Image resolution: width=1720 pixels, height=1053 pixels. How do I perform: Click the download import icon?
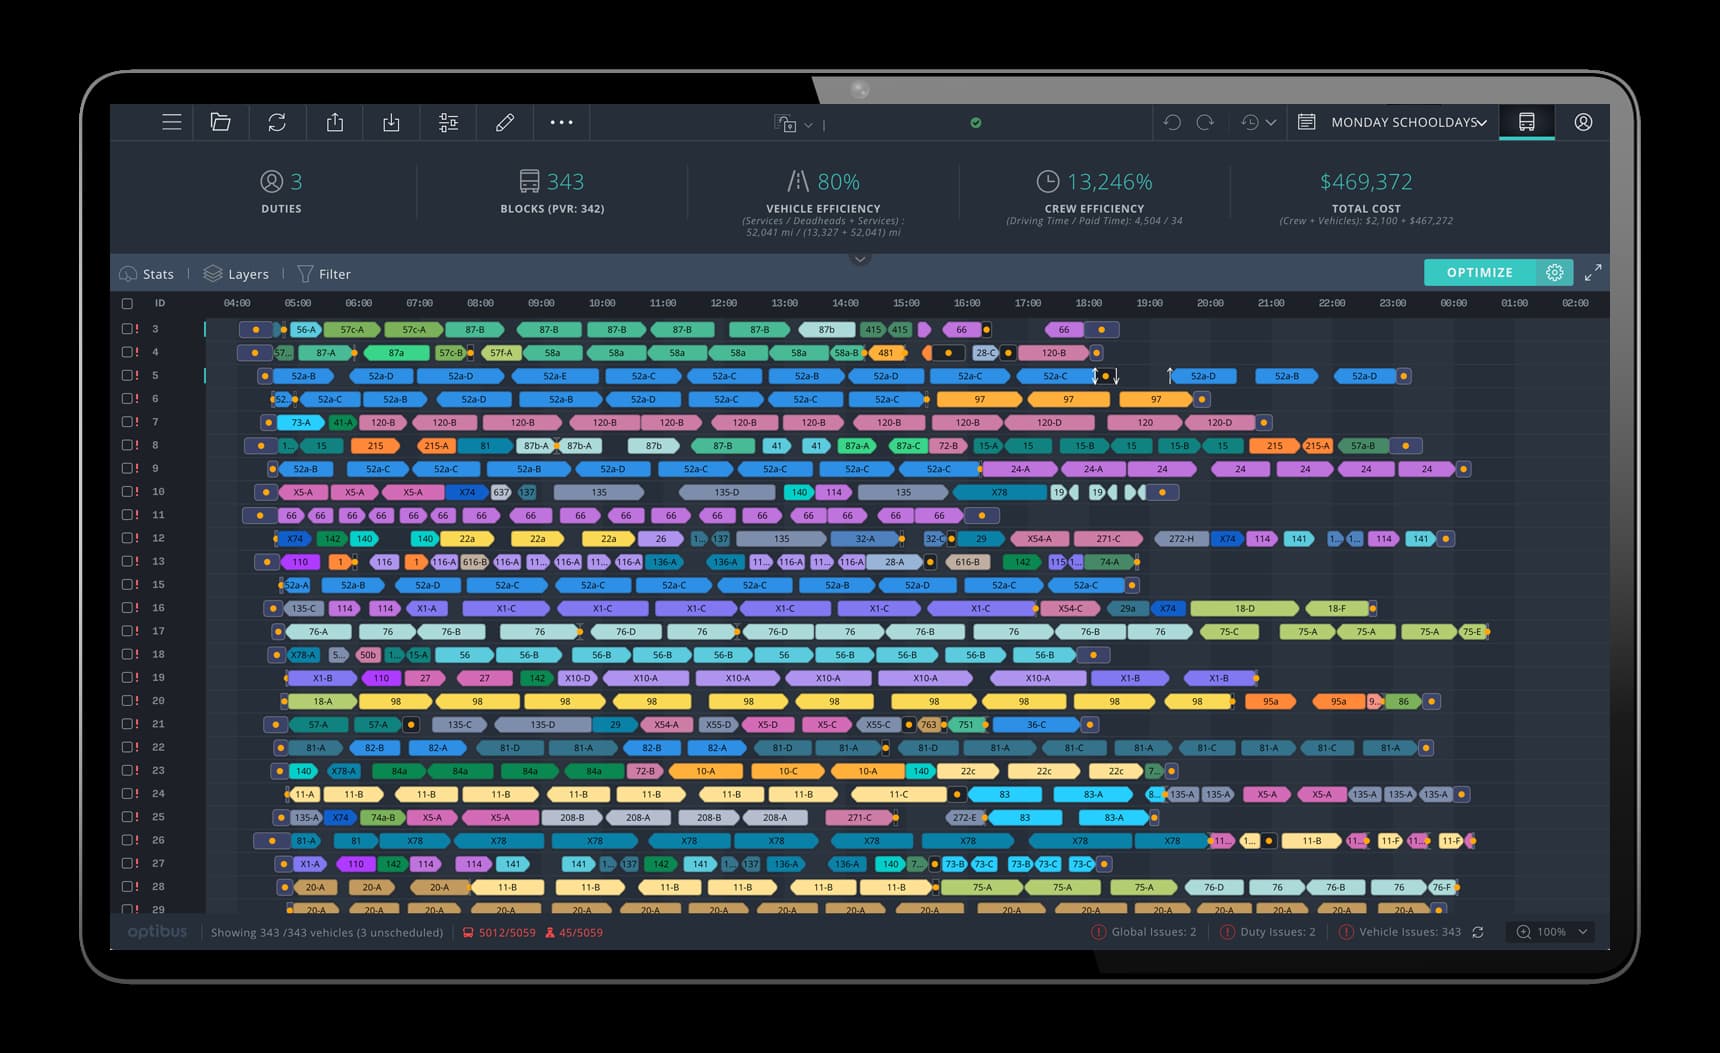pos(391,122)
